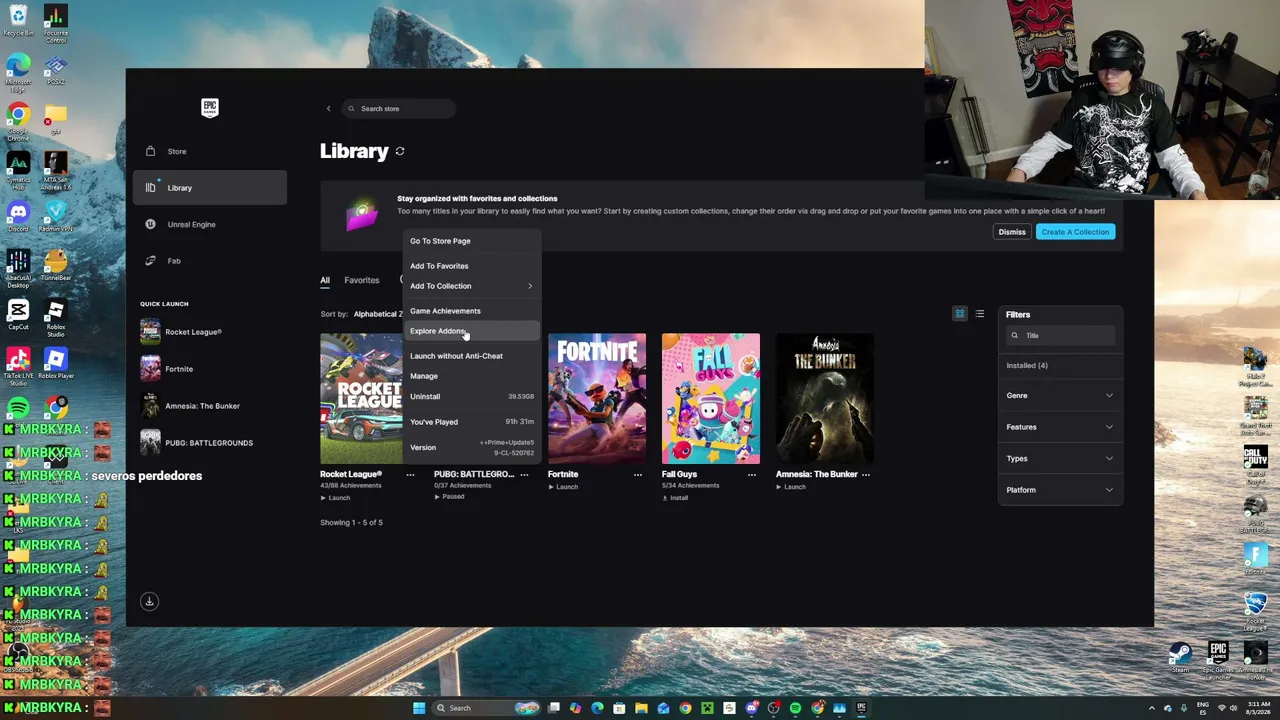1280x720 pixels.
Task: Open the three-dot menu for PUBG: BATTLEGROUNDS
Action: click(524, 474)
